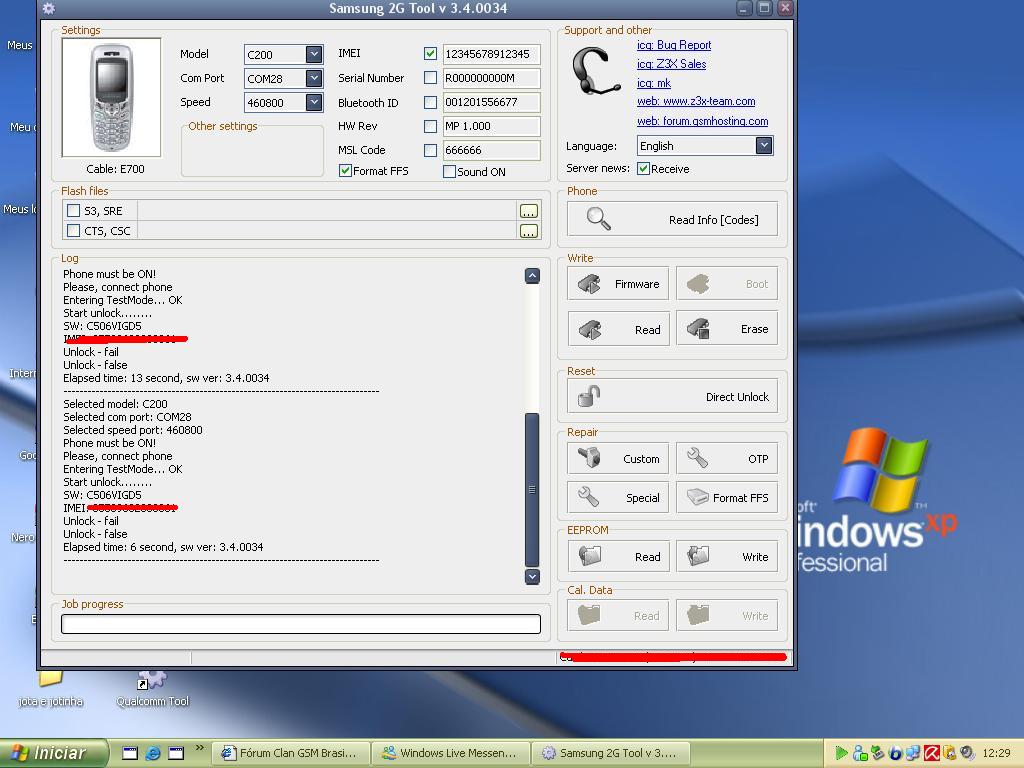This screenshot has width=1024, height=768.
Task: Click the log scrollbar thumb
Action: pyautogui.click(x=532, y=490)
